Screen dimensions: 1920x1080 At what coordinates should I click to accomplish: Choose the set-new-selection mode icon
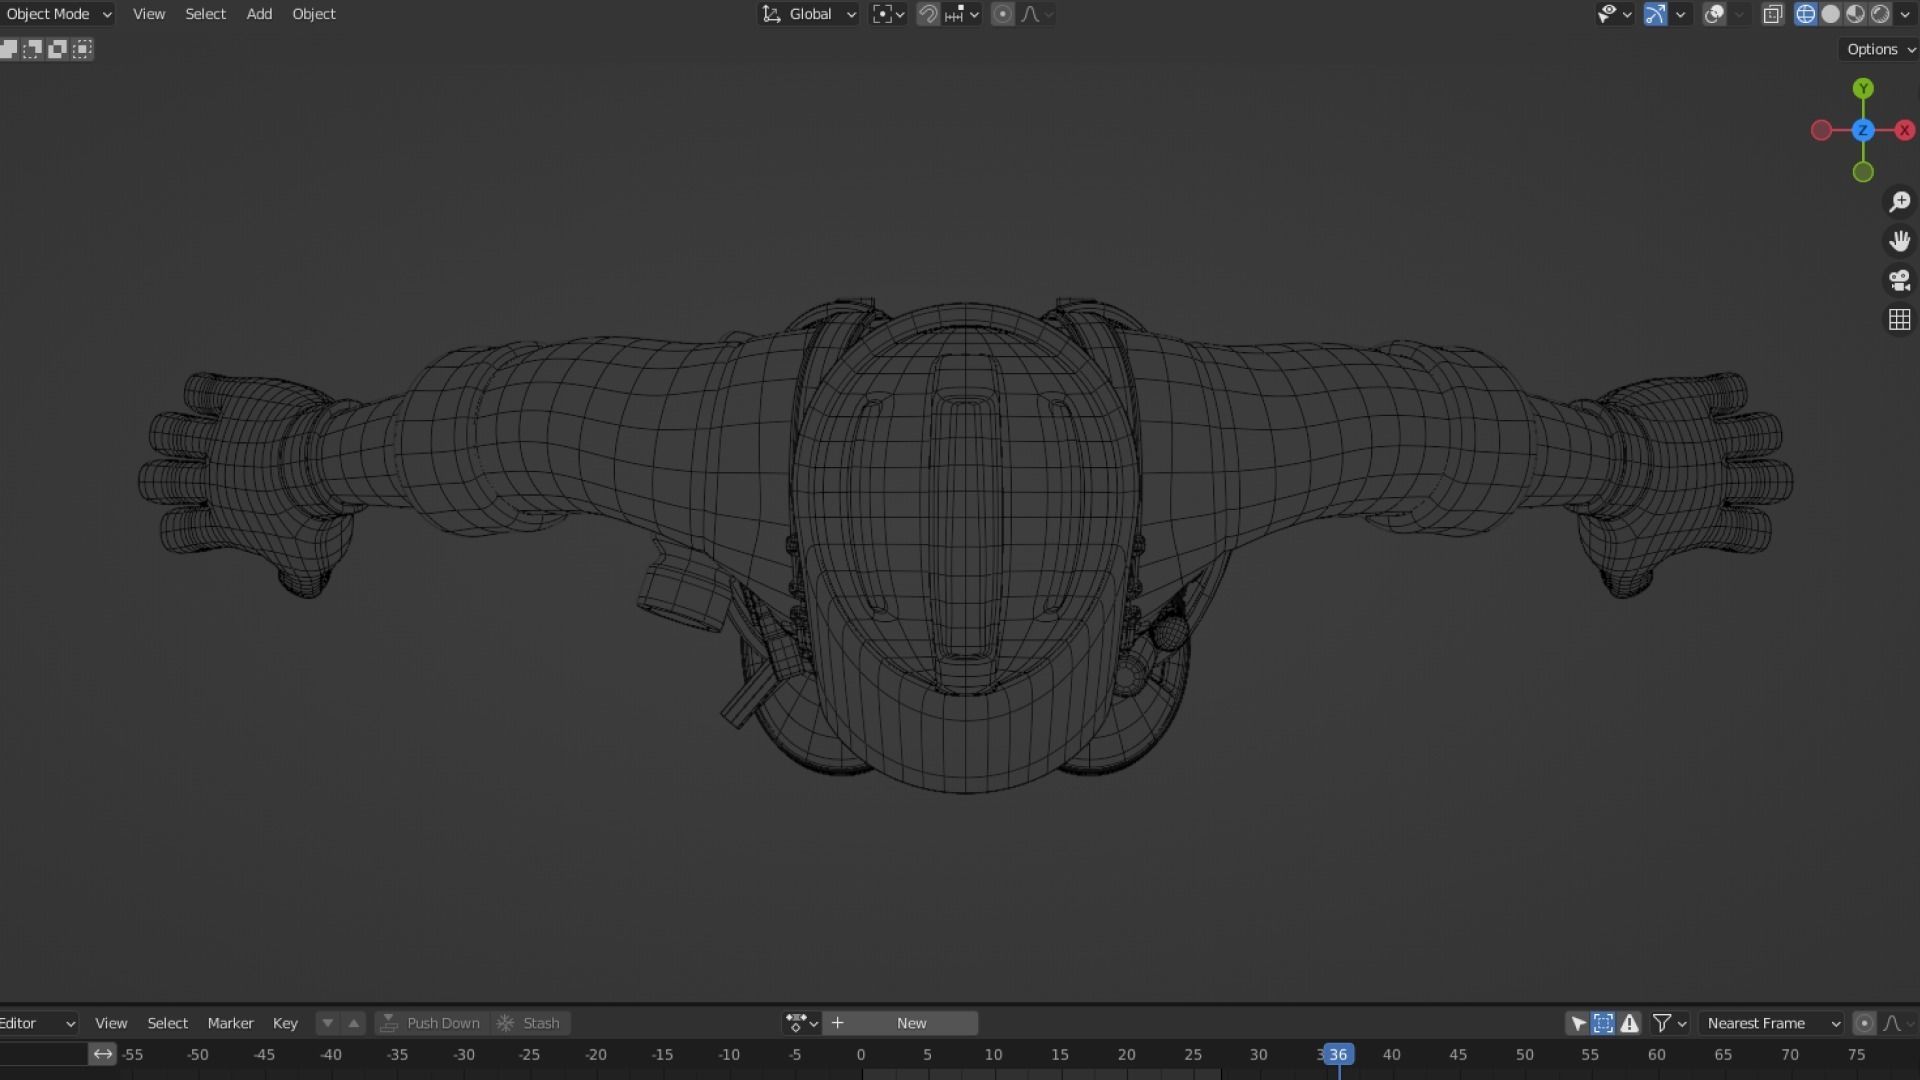coord(9,49)
